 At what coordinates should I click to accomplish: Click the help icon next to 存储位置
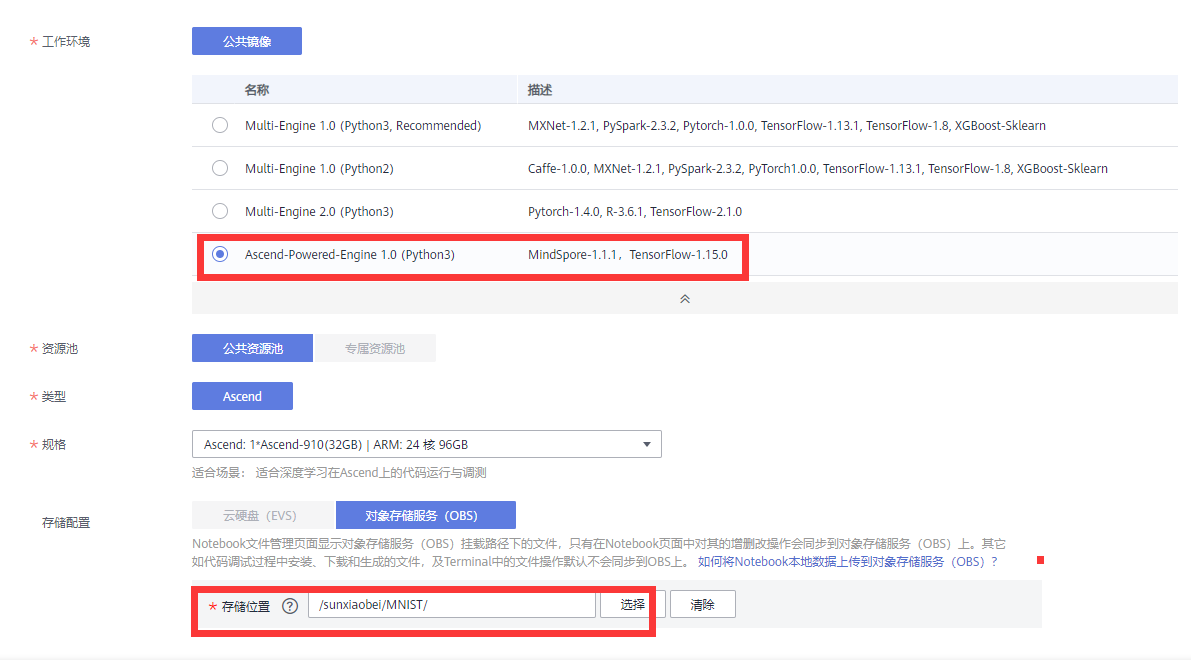point(289,606)
